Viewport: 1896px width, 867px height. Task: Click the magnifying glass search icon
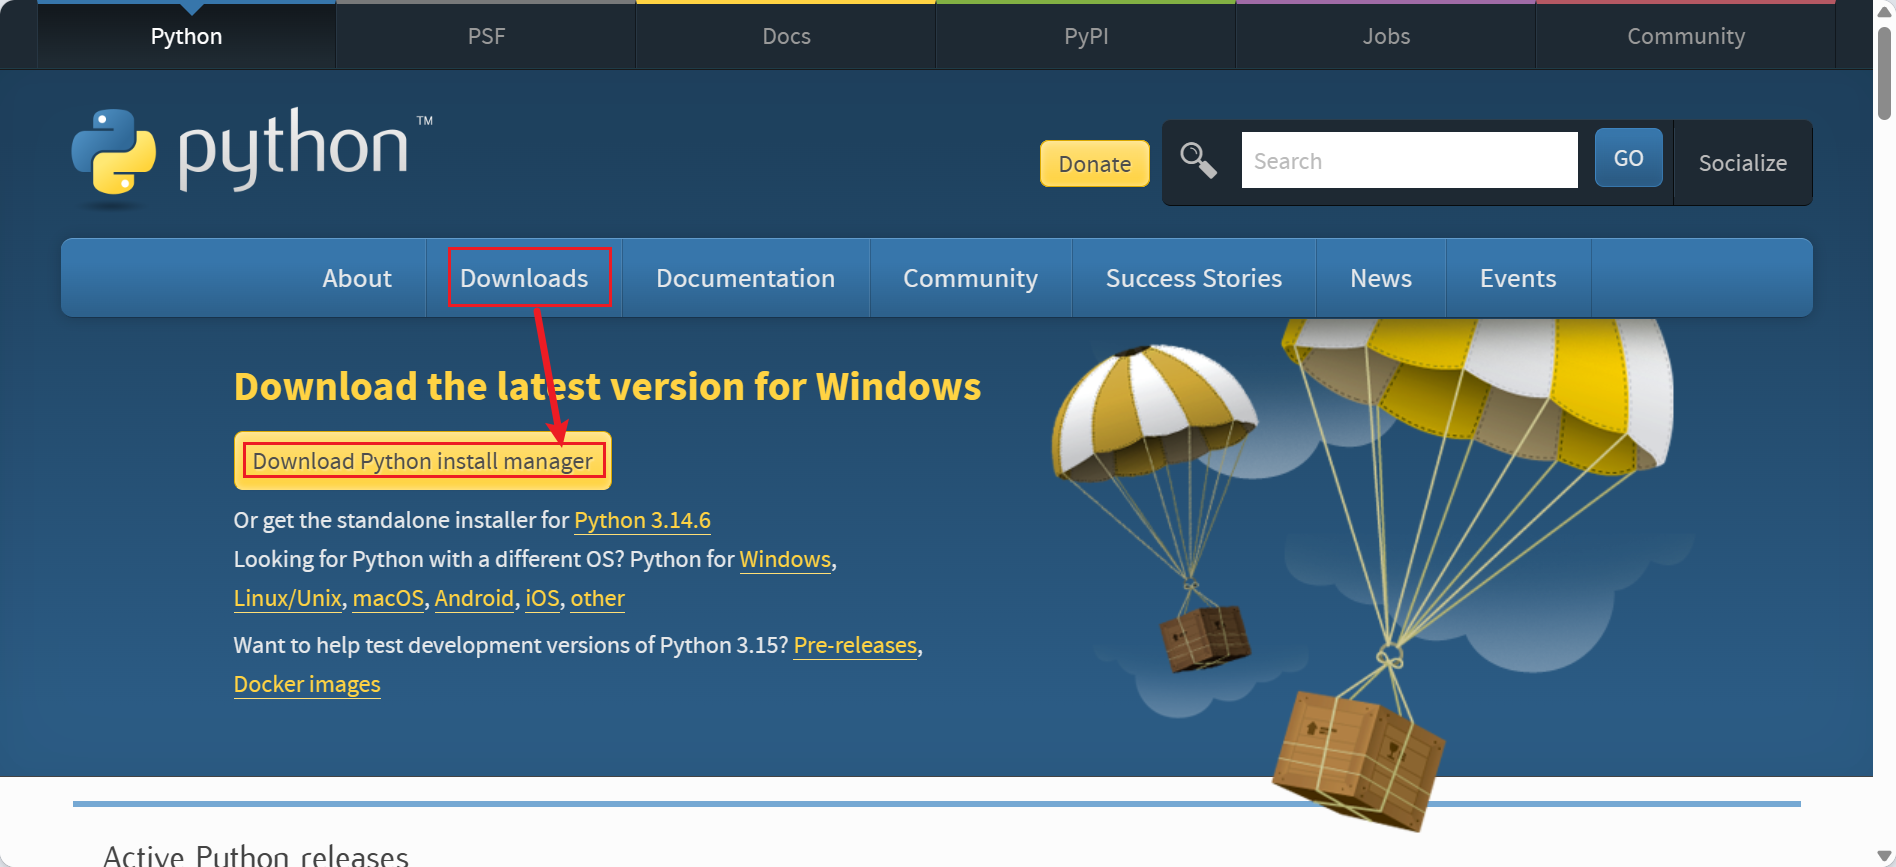click(1197, 160)
